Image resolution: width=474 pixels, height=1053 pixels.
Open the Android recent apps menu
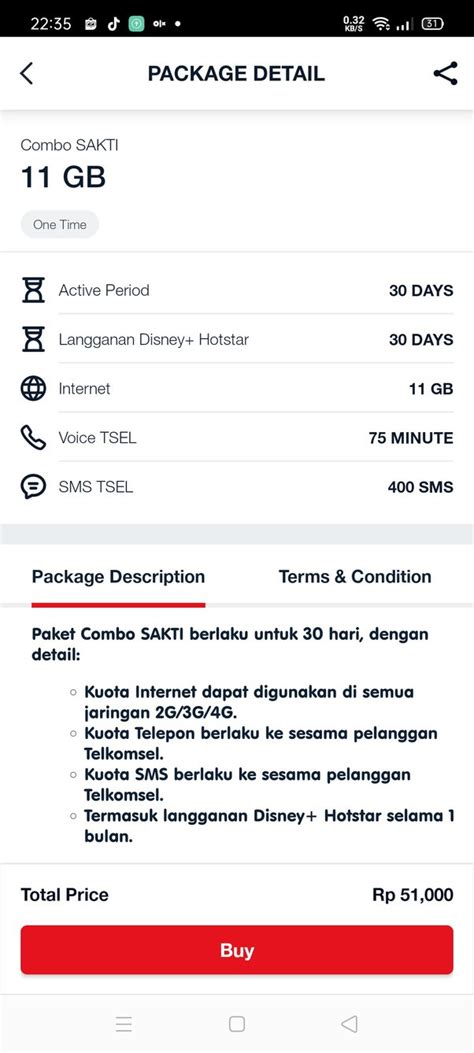coord(124,1023)
